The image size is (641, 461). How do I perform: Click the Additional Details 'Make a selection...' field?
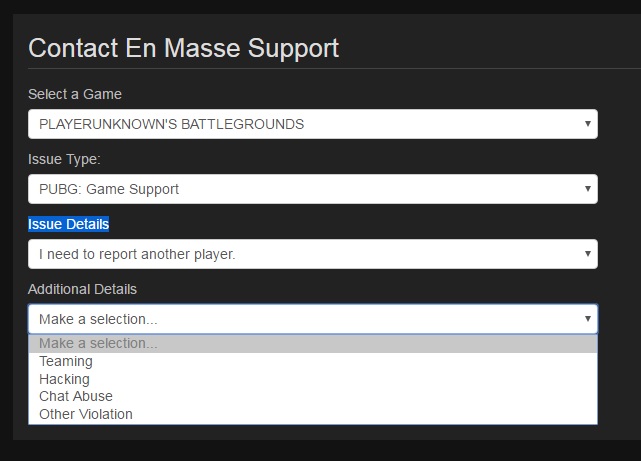[300, 319]
